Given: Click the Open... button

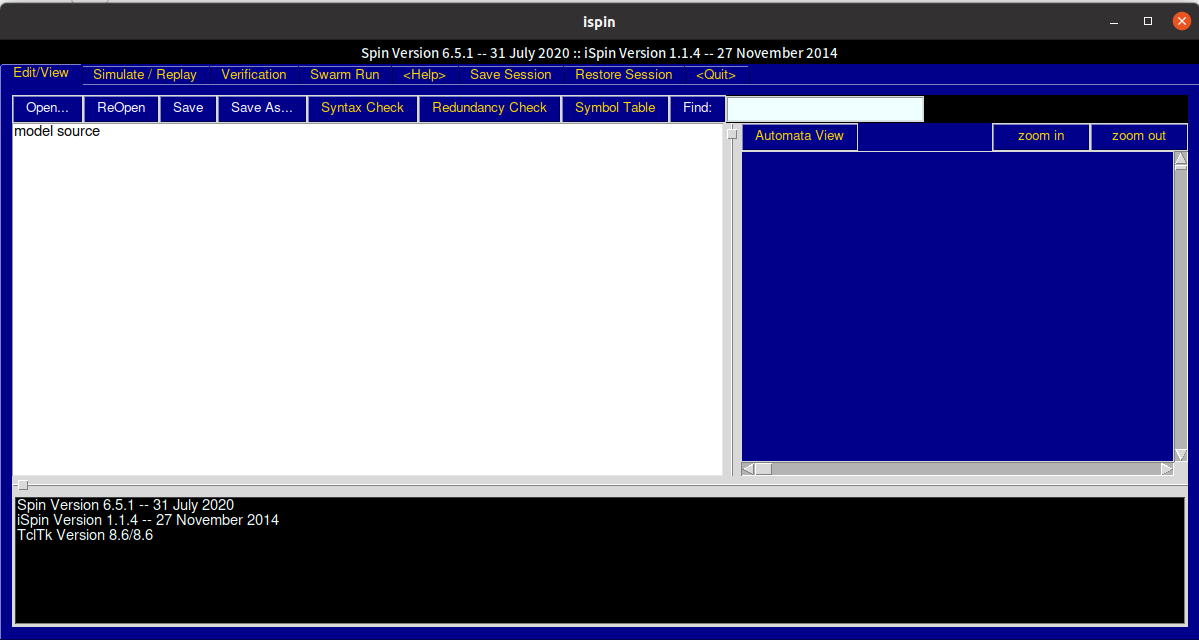Looking at the screenshot, I should click(x=47, y=109).
